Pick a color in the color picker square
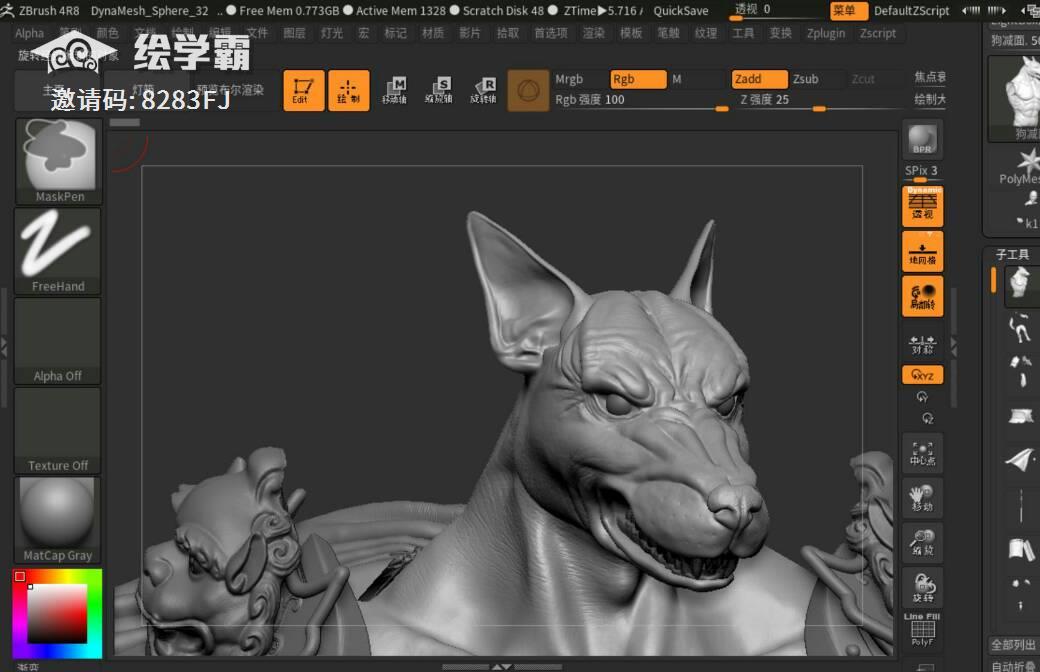1040x672 pixels. (57, 614)
